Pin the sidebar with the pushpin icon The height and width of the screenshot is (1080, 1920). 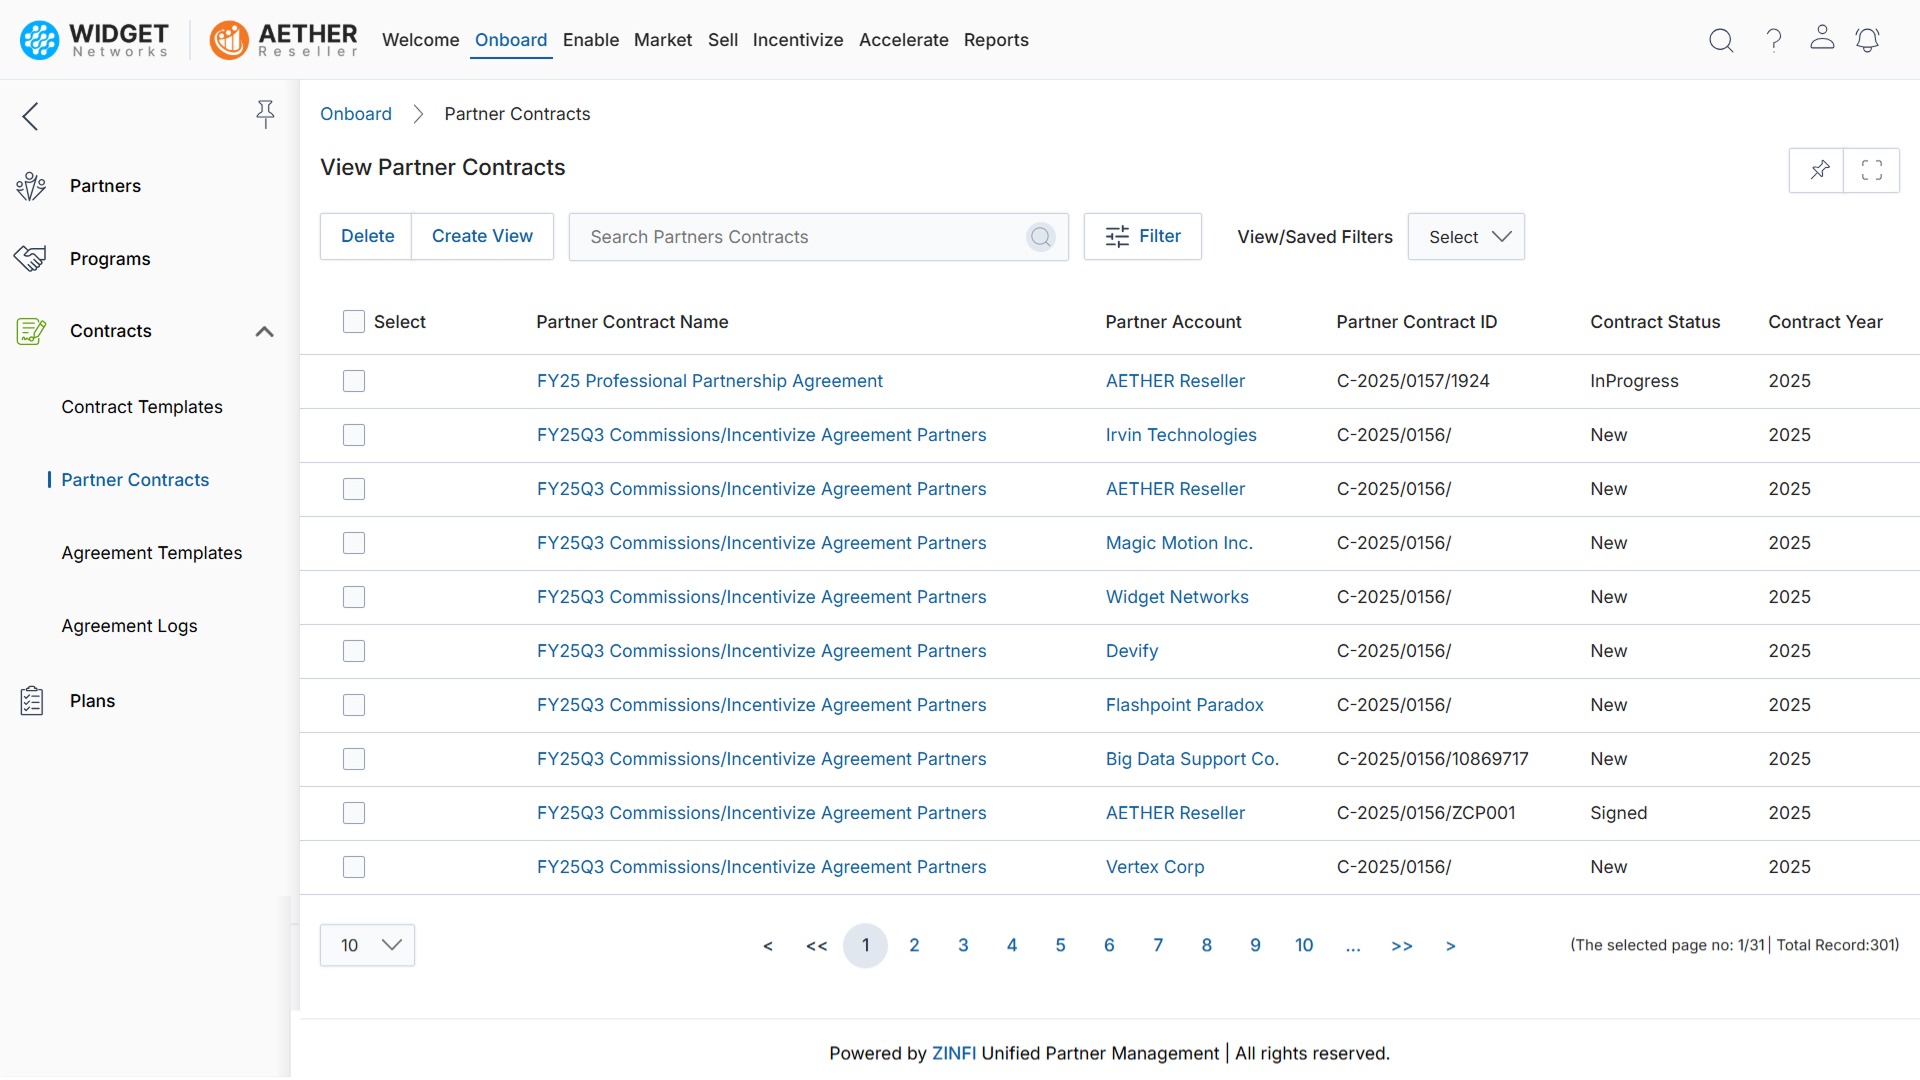(265, 114)
